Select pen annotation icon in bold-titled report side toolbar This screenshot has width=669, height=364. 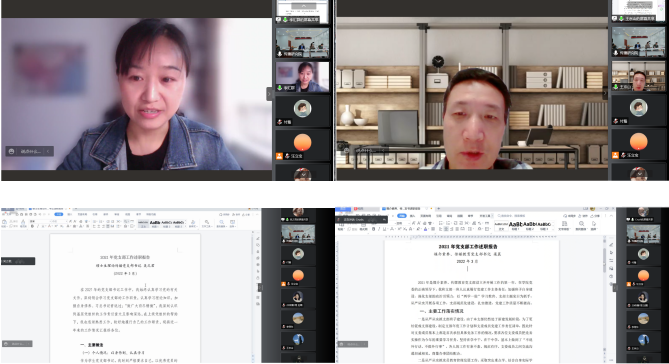click(x=611, y=245)
